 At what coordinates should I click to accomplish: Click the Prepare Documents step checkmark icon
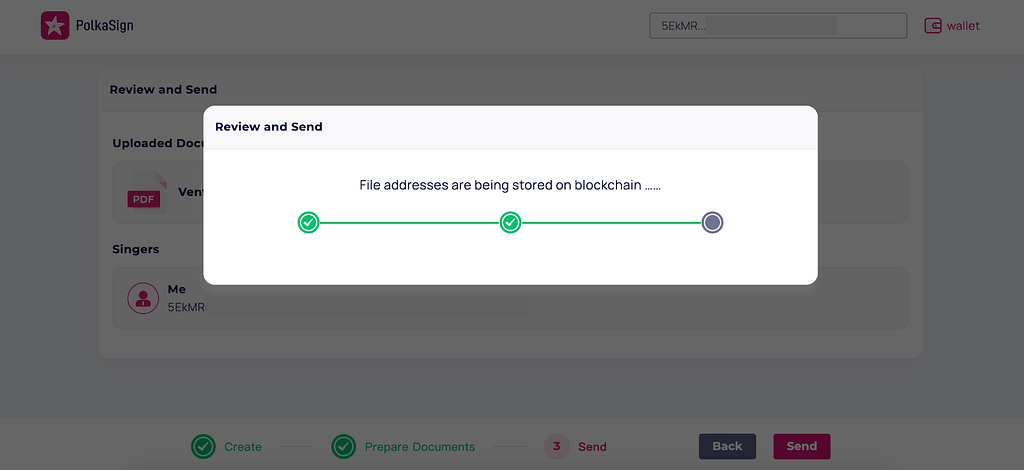coord(344,446)
